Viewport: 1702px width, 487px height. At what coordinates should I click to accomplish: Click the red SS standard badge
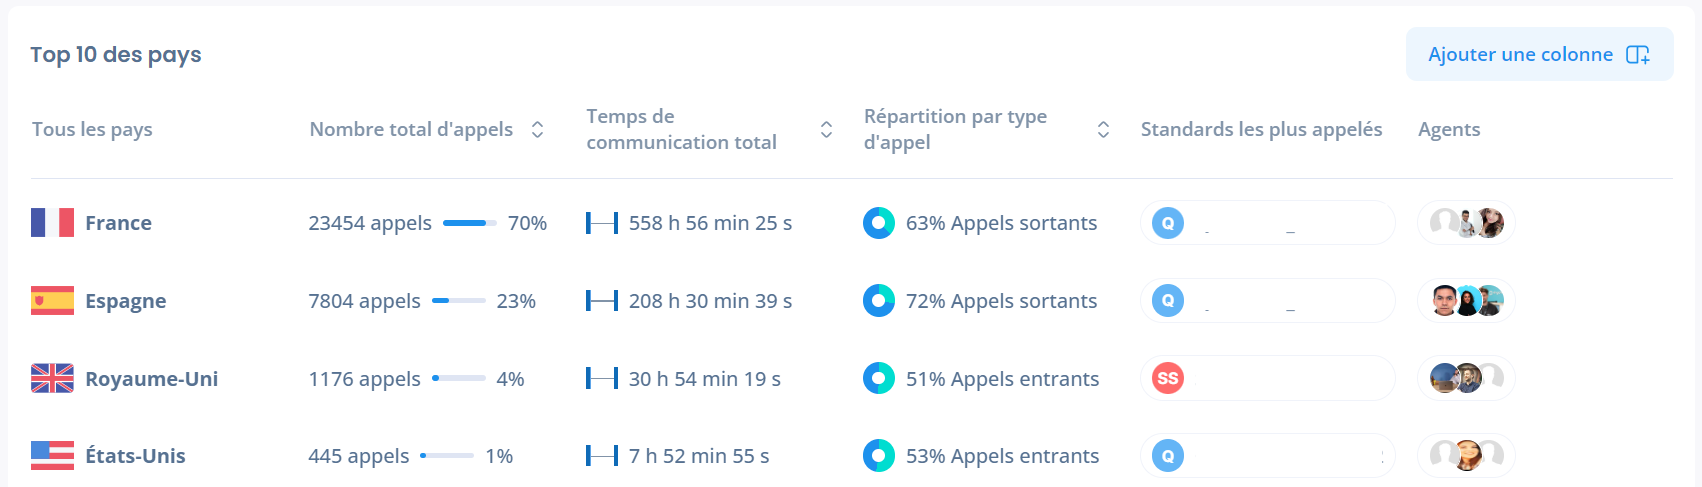[x=1168, y=378]
